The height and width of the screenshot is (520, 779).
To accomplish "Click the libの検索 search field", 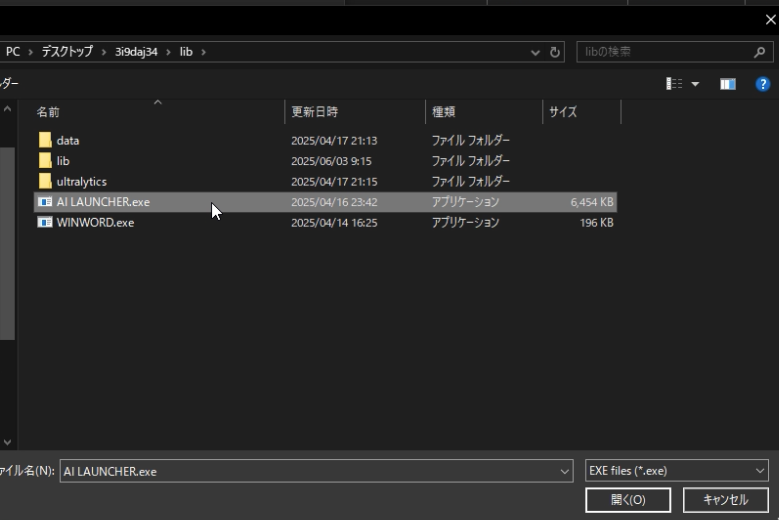I will click(x=660, y=52).
